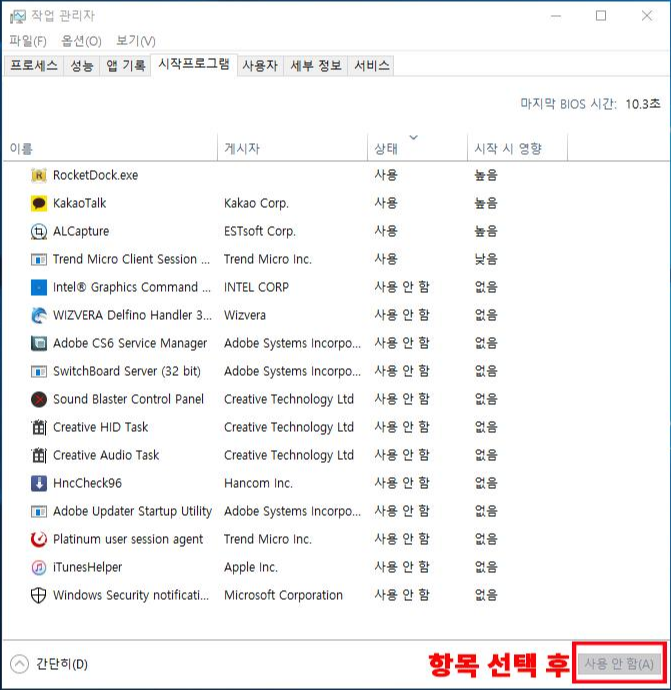Open the 옵션(O) menu

[81, 41]
